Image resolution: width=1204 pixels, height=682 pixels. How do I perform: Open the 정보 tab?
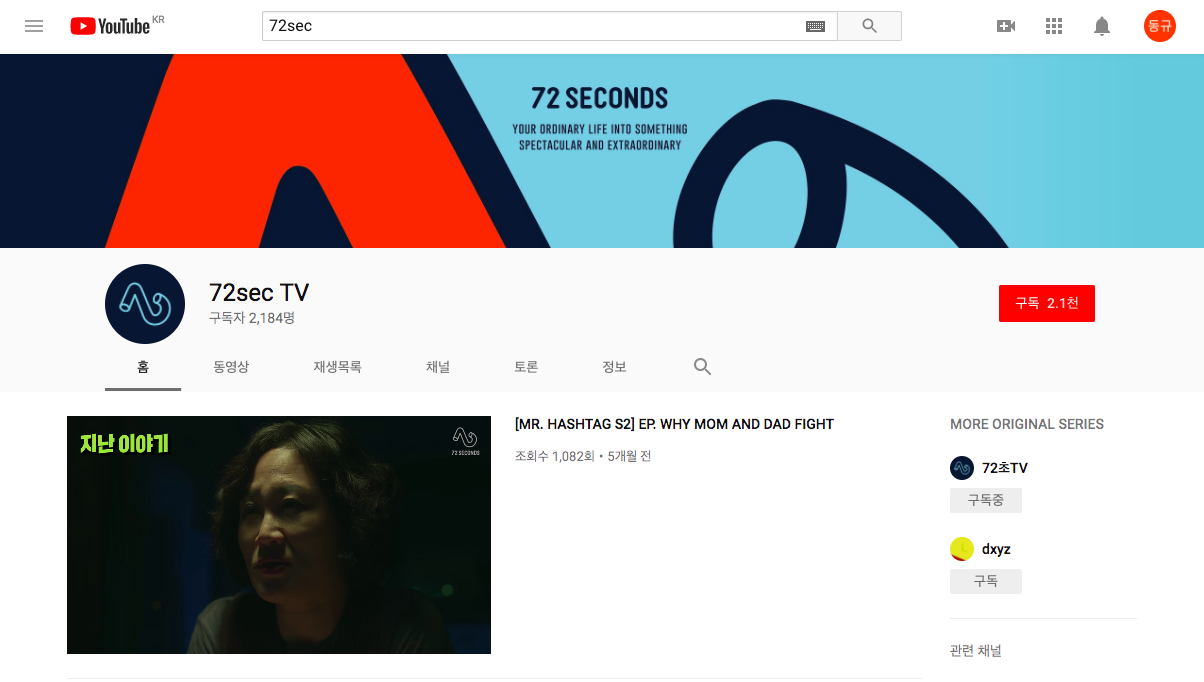pyautogui.click(x=614, y=367)
